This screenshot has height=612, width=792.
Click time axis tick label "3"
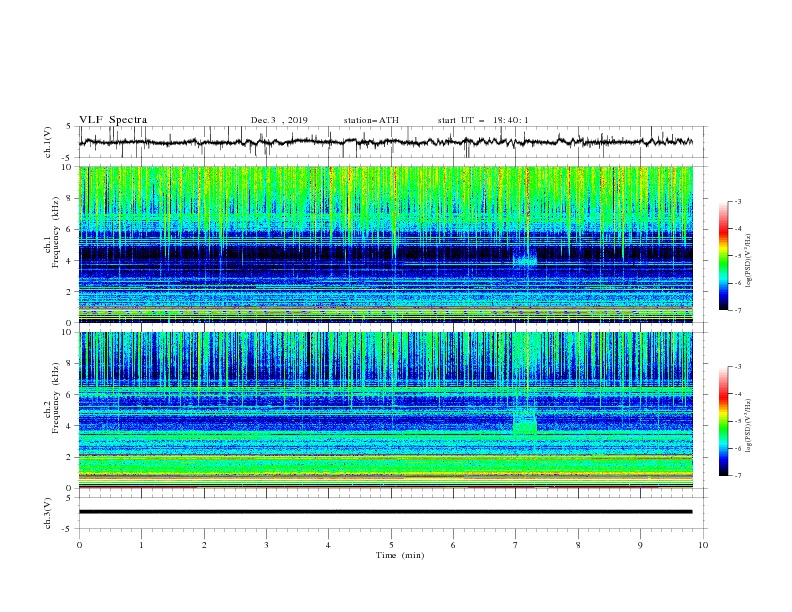pyautogui.click(x=266, y=545)
